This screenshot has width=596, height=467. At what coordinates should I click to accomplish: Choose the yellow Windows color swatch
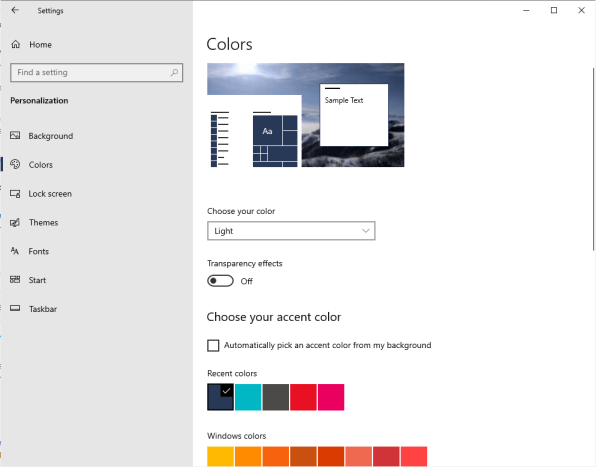pyautogui.click(x=220, y=456)
